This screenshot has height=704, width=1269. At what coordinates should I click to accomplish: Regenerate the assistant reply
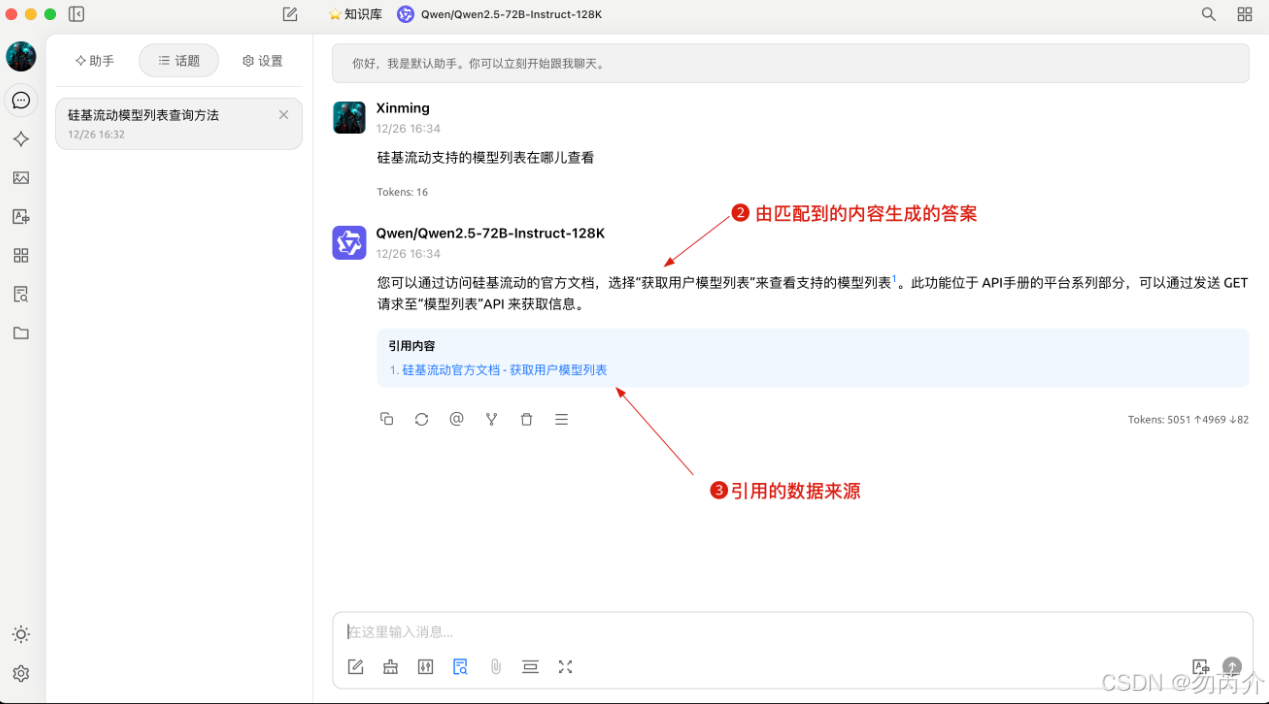[x=422, y=419]
